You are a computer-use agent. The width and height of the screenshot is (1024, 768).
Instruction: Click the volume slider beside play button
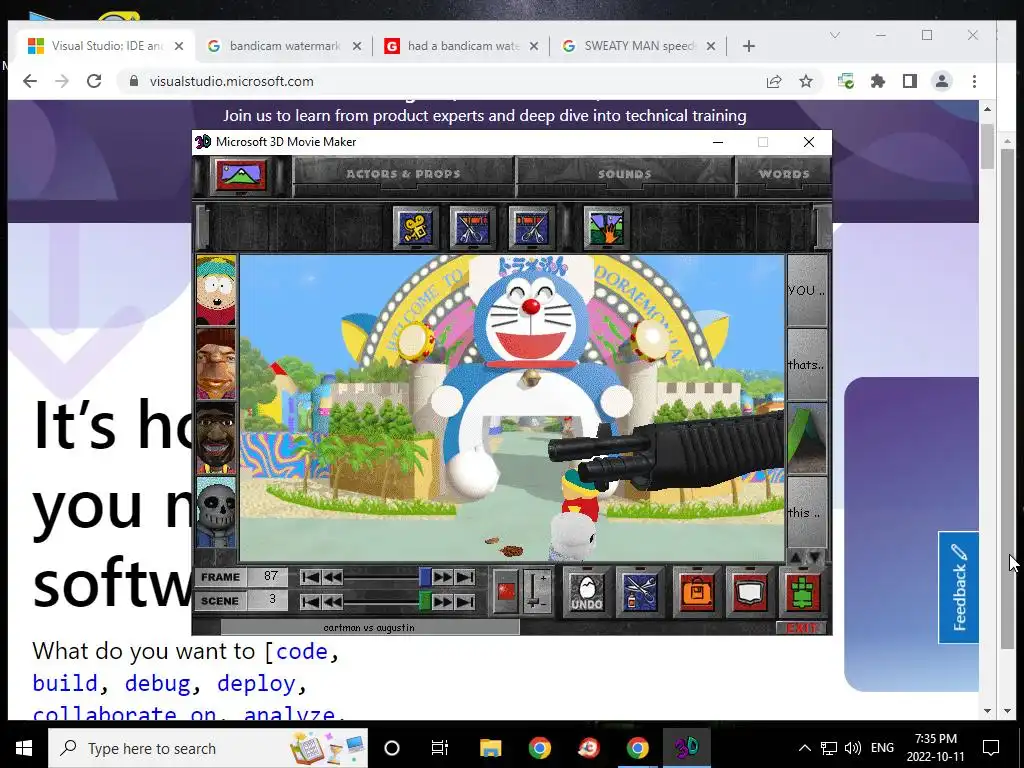(537, 592)
